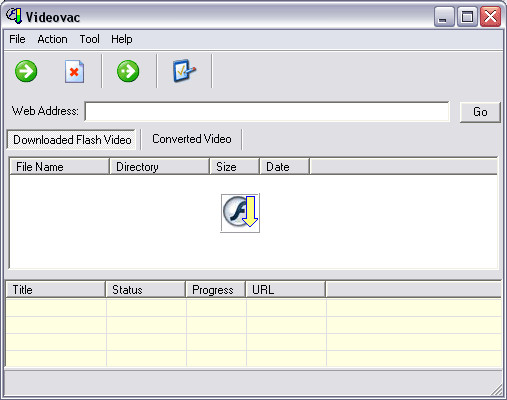Switch to Converted Video tab
Viewport: 507px width, 400px height.
192,139
